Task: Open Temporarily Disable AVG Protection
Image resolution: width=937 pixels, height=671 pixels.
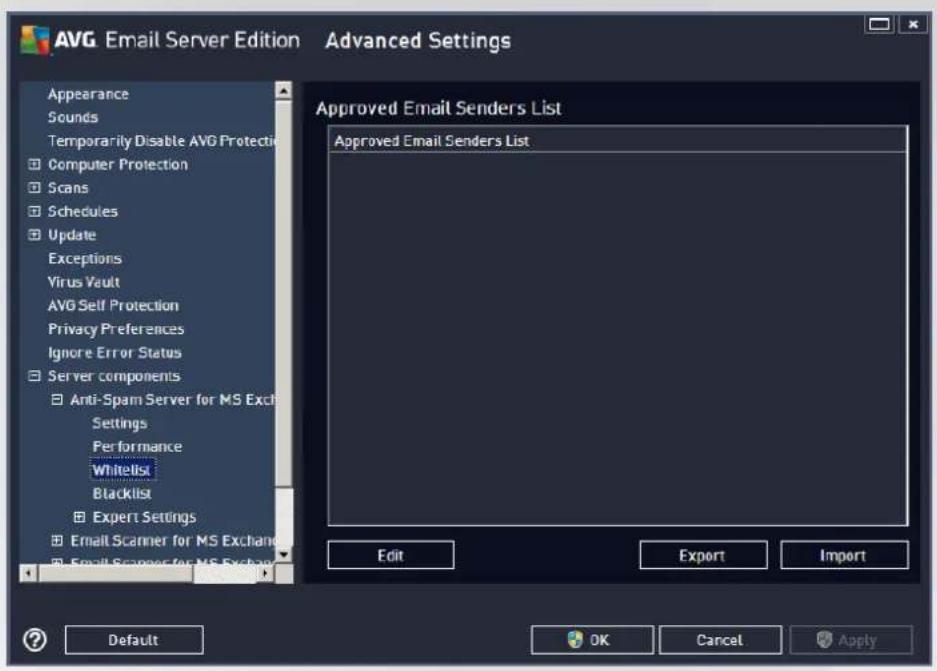Action: point(161,140)
